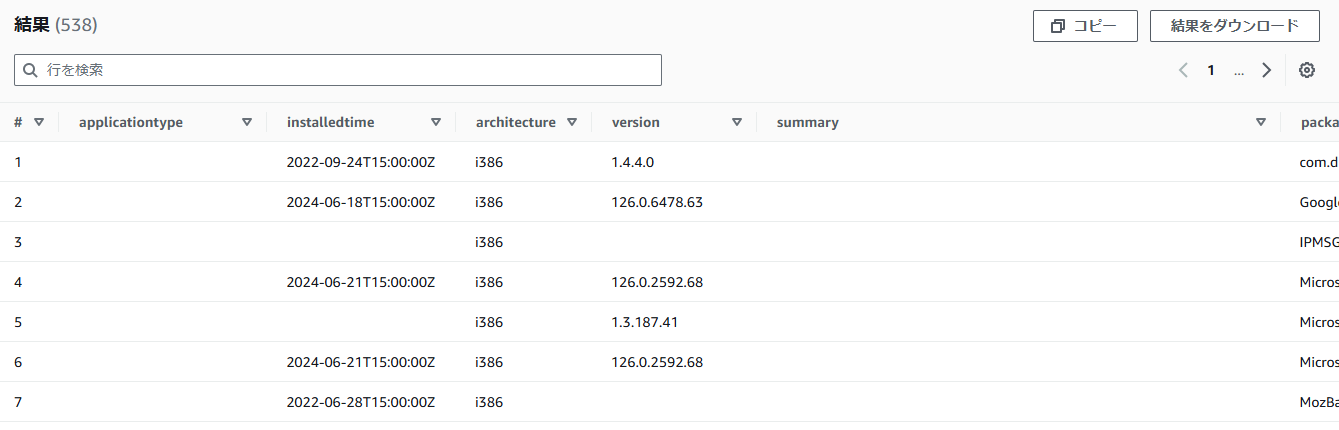Viewport: 1339px width, 430px height.
Task: Select i386 cell in row 3
Action: click(490, 242)
